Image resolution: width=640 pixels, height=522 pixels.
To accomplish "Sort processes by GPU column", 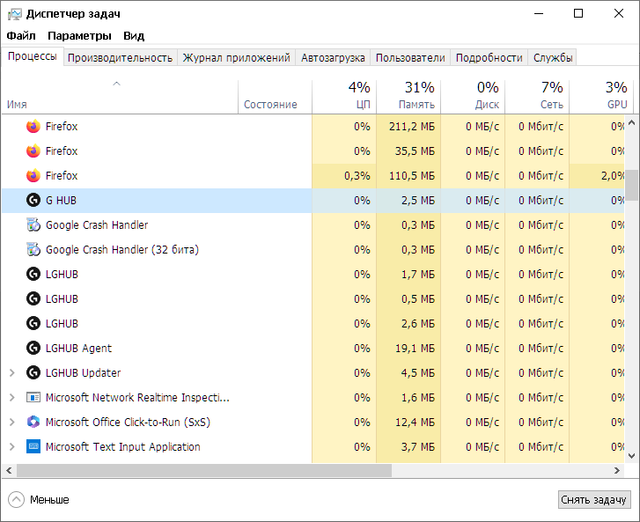I will tap(601, 96).
